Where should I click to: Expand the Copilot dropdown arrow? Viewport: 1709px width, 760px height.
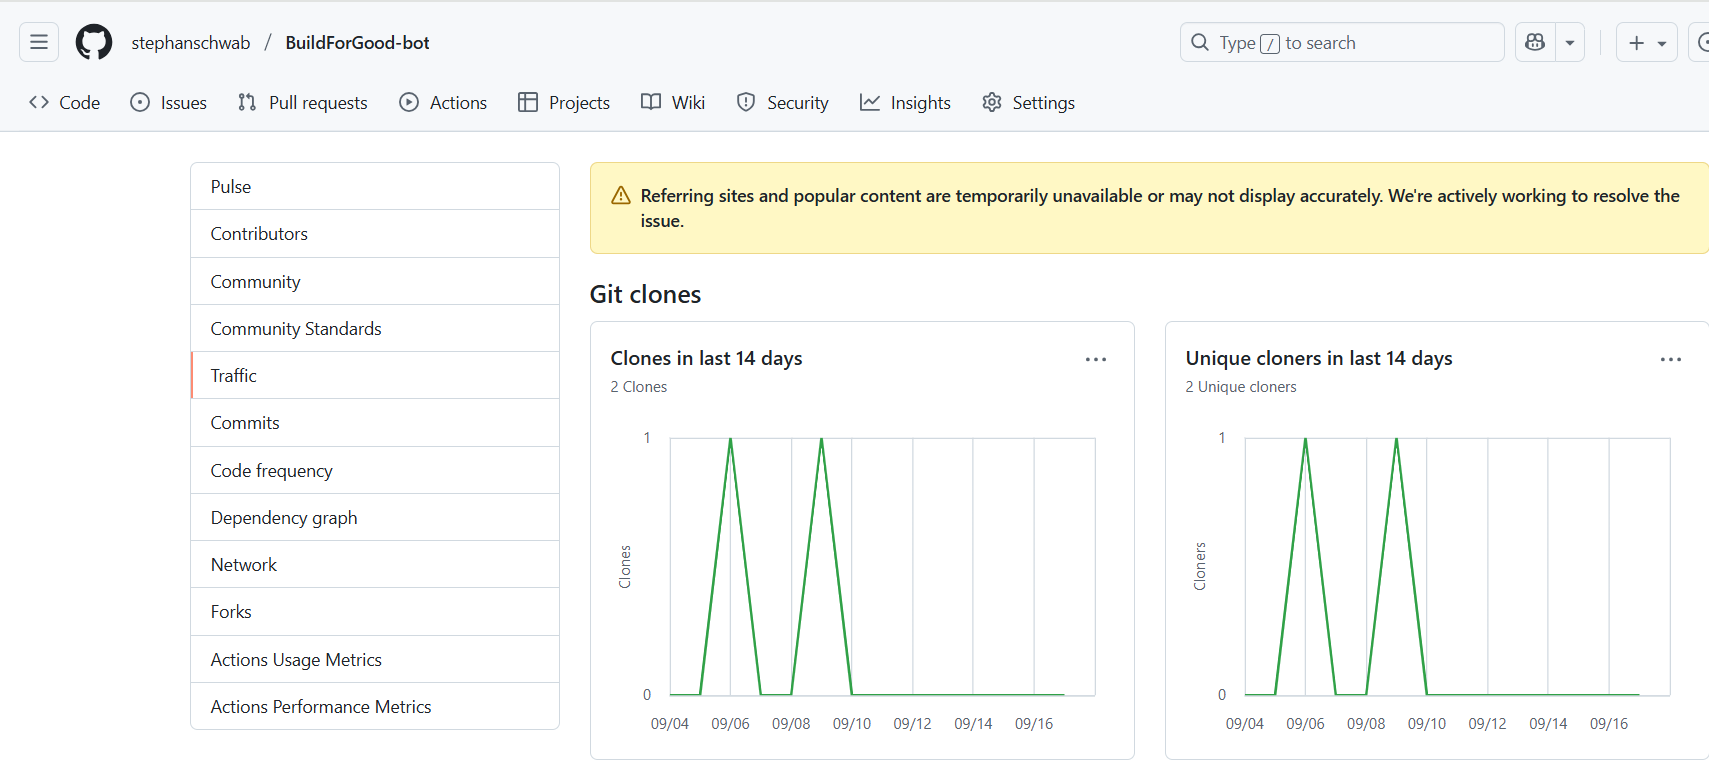point(1570,42)
